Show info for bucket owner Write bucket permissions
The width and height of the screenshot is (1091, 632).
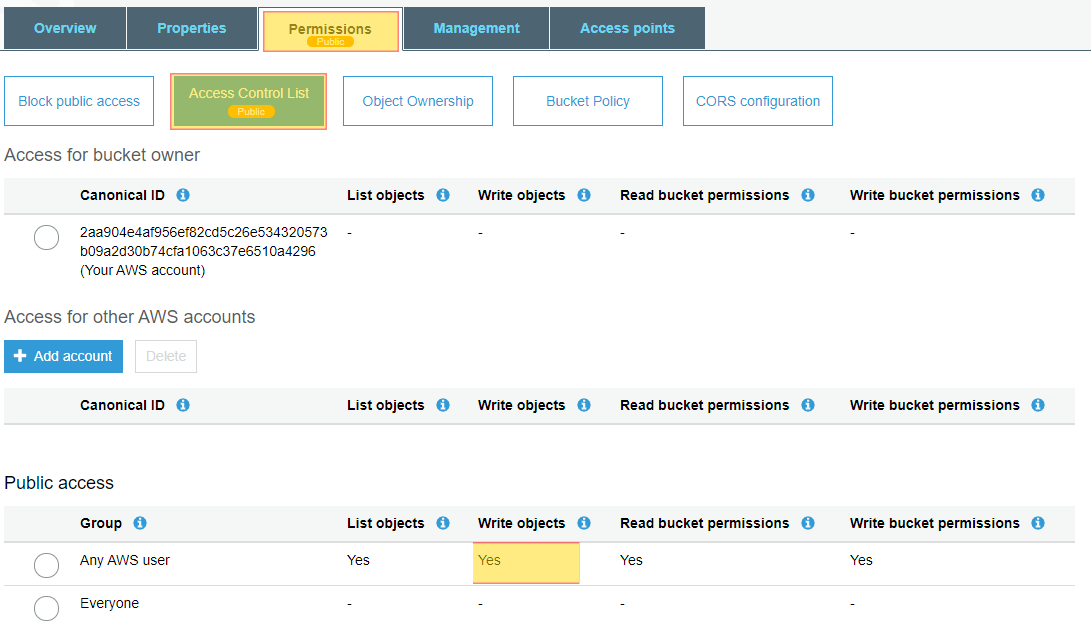1038,195
